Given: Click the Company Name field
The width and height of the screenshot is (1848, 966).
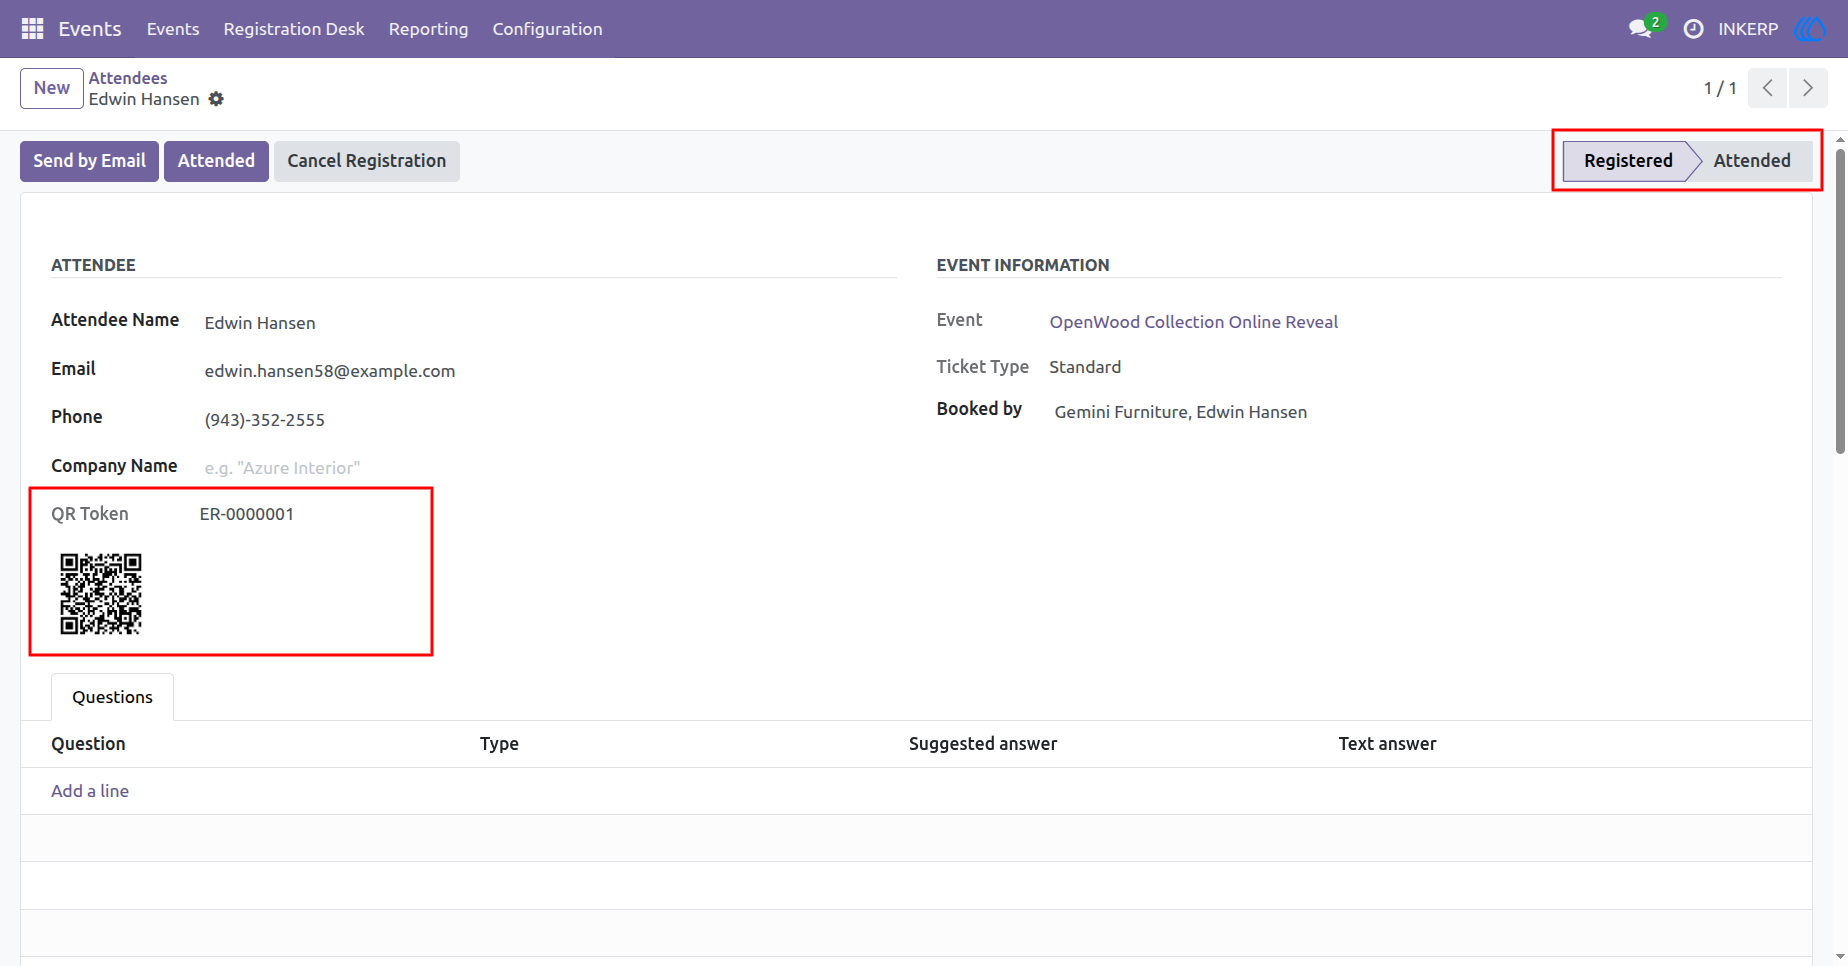Looking at the screenshot, I should coord(550,468).
